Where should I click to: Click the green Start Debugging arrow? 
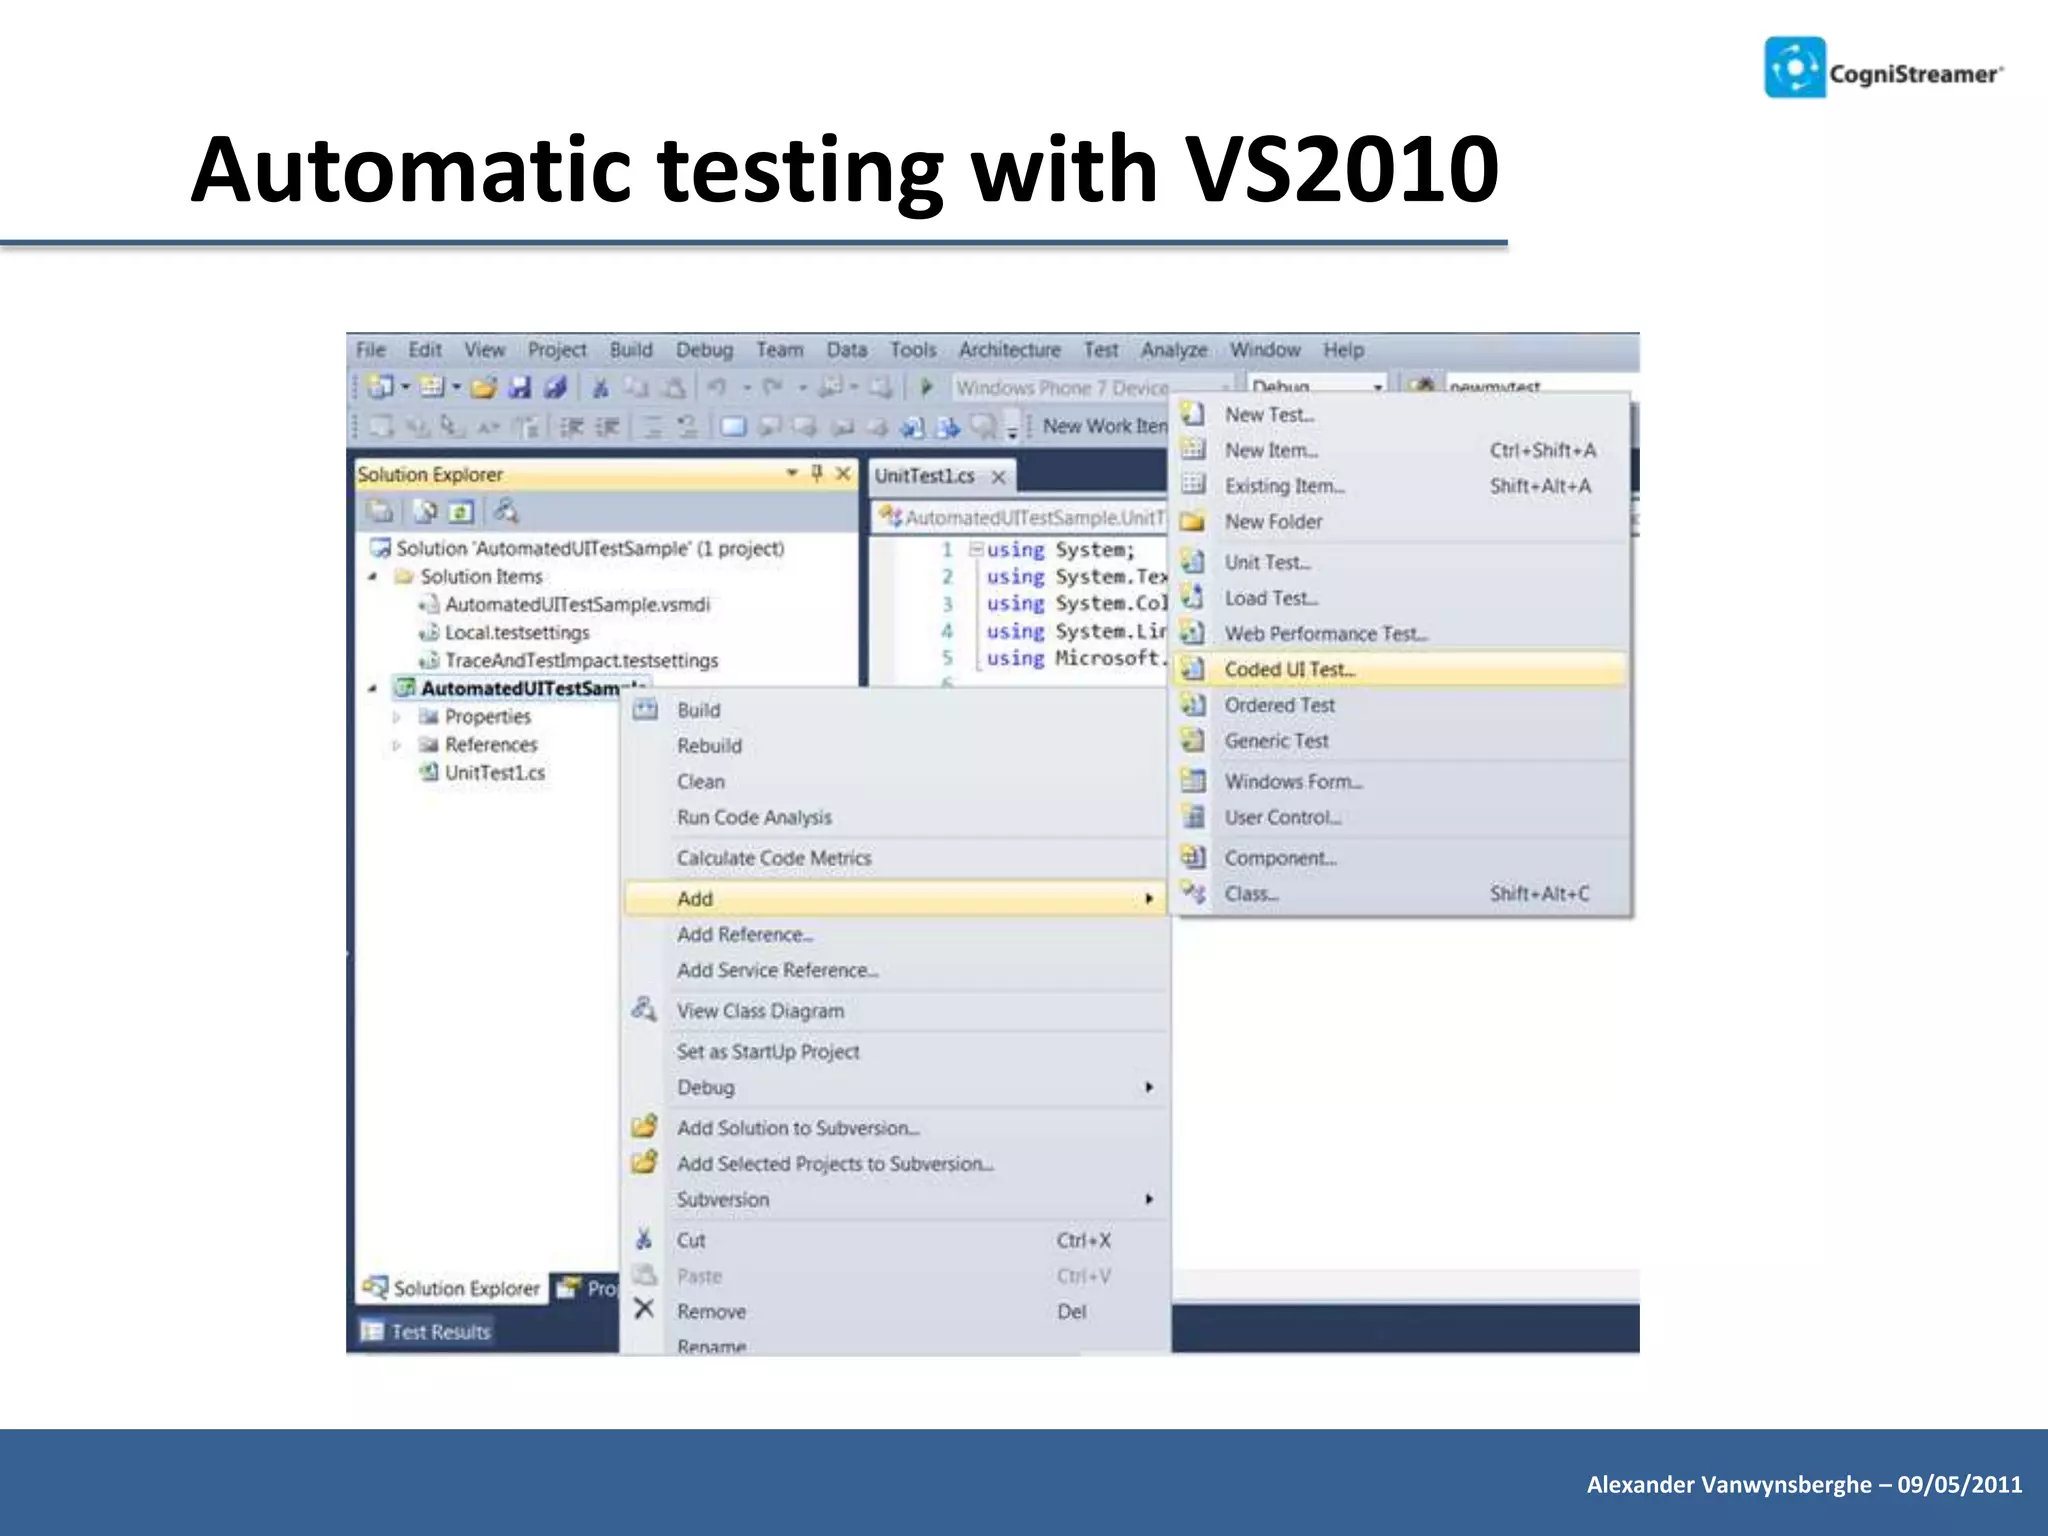pyautogui.click(x=927, y=386)
